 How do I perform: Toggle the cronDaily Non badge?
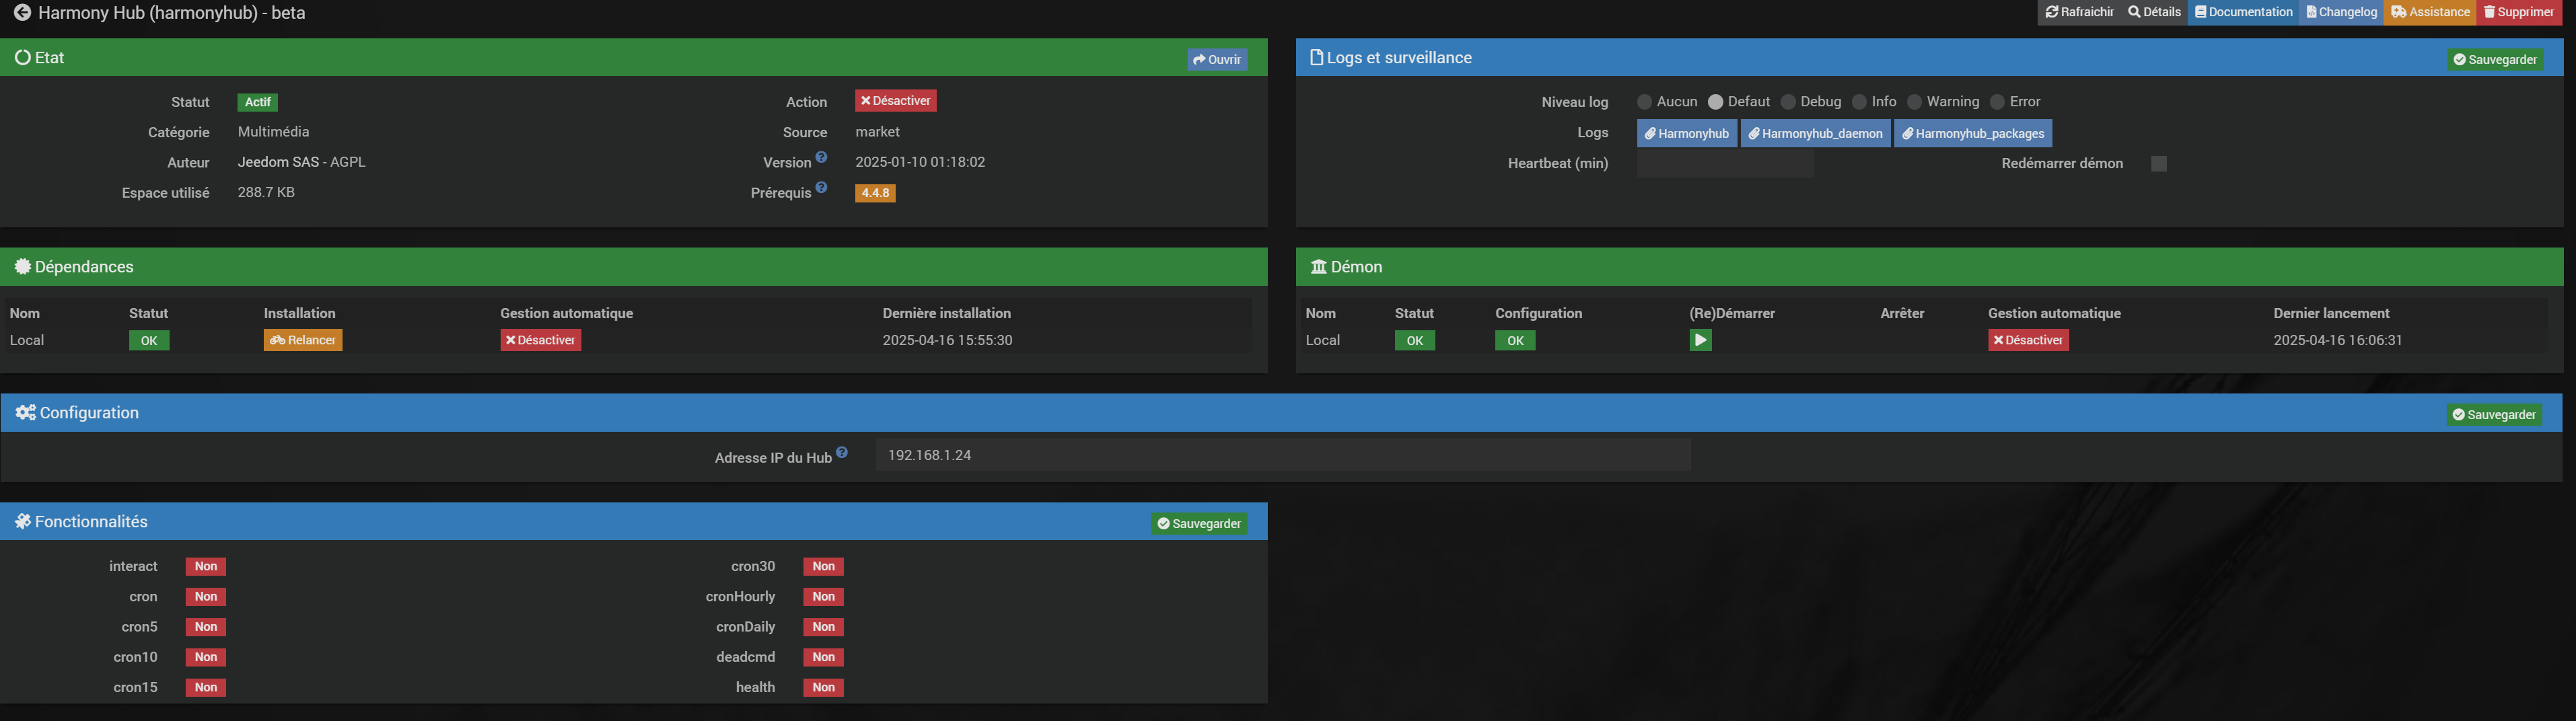point(824,627)
